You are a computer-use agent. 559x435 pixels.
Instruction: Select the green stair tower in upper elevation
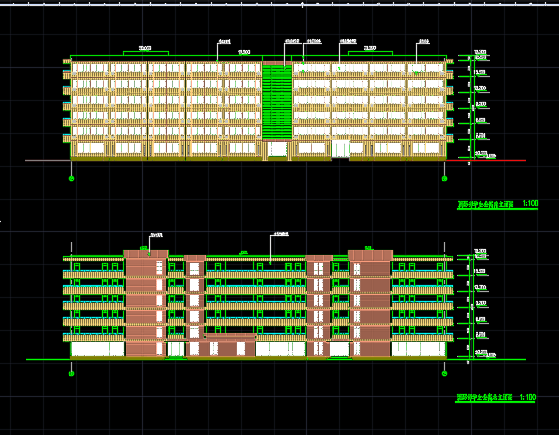277,101
